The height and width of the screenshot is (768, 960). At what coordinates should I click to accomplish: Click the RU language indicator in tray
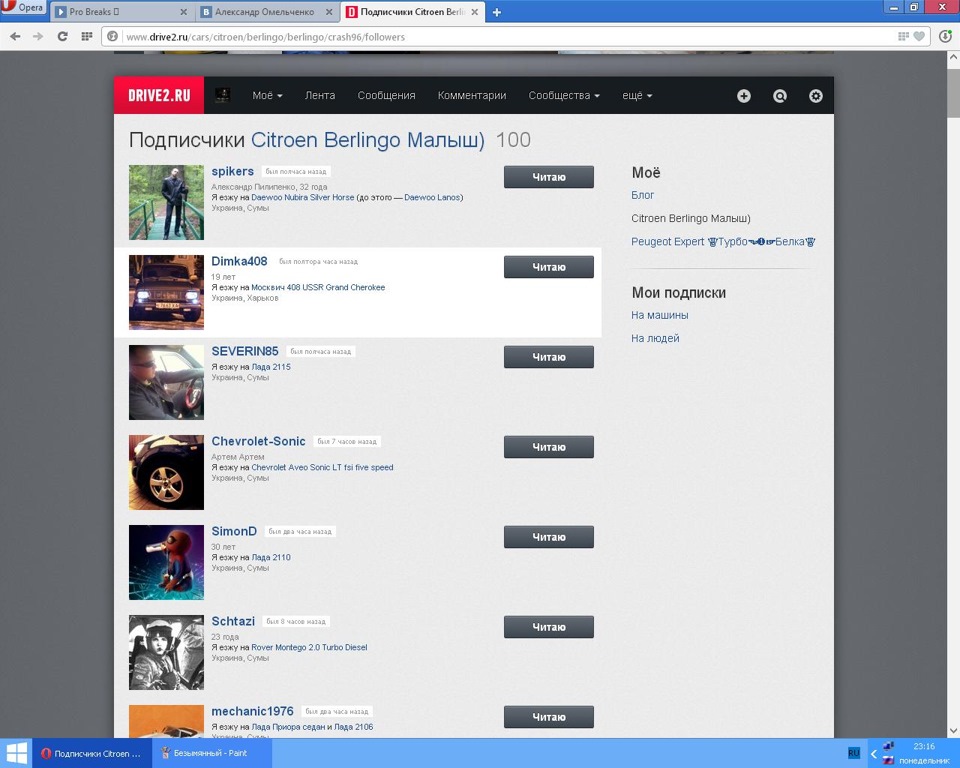coord(854,753)
